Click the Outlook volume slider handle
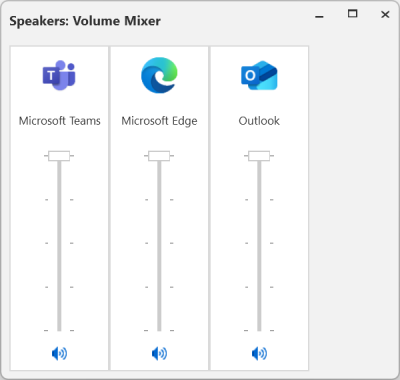The width and height of the screenshot is (400, 380). [259, 156]
